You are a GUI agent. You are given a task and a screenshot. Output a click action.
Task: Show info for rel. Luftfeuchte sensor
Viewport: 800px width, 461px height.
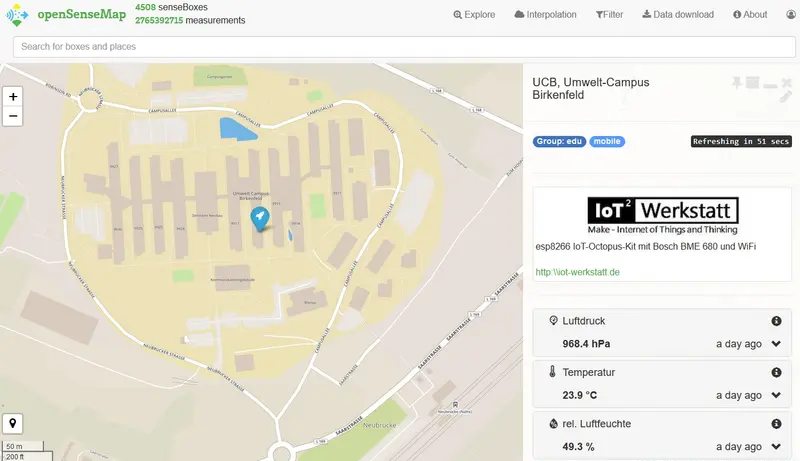776,423
